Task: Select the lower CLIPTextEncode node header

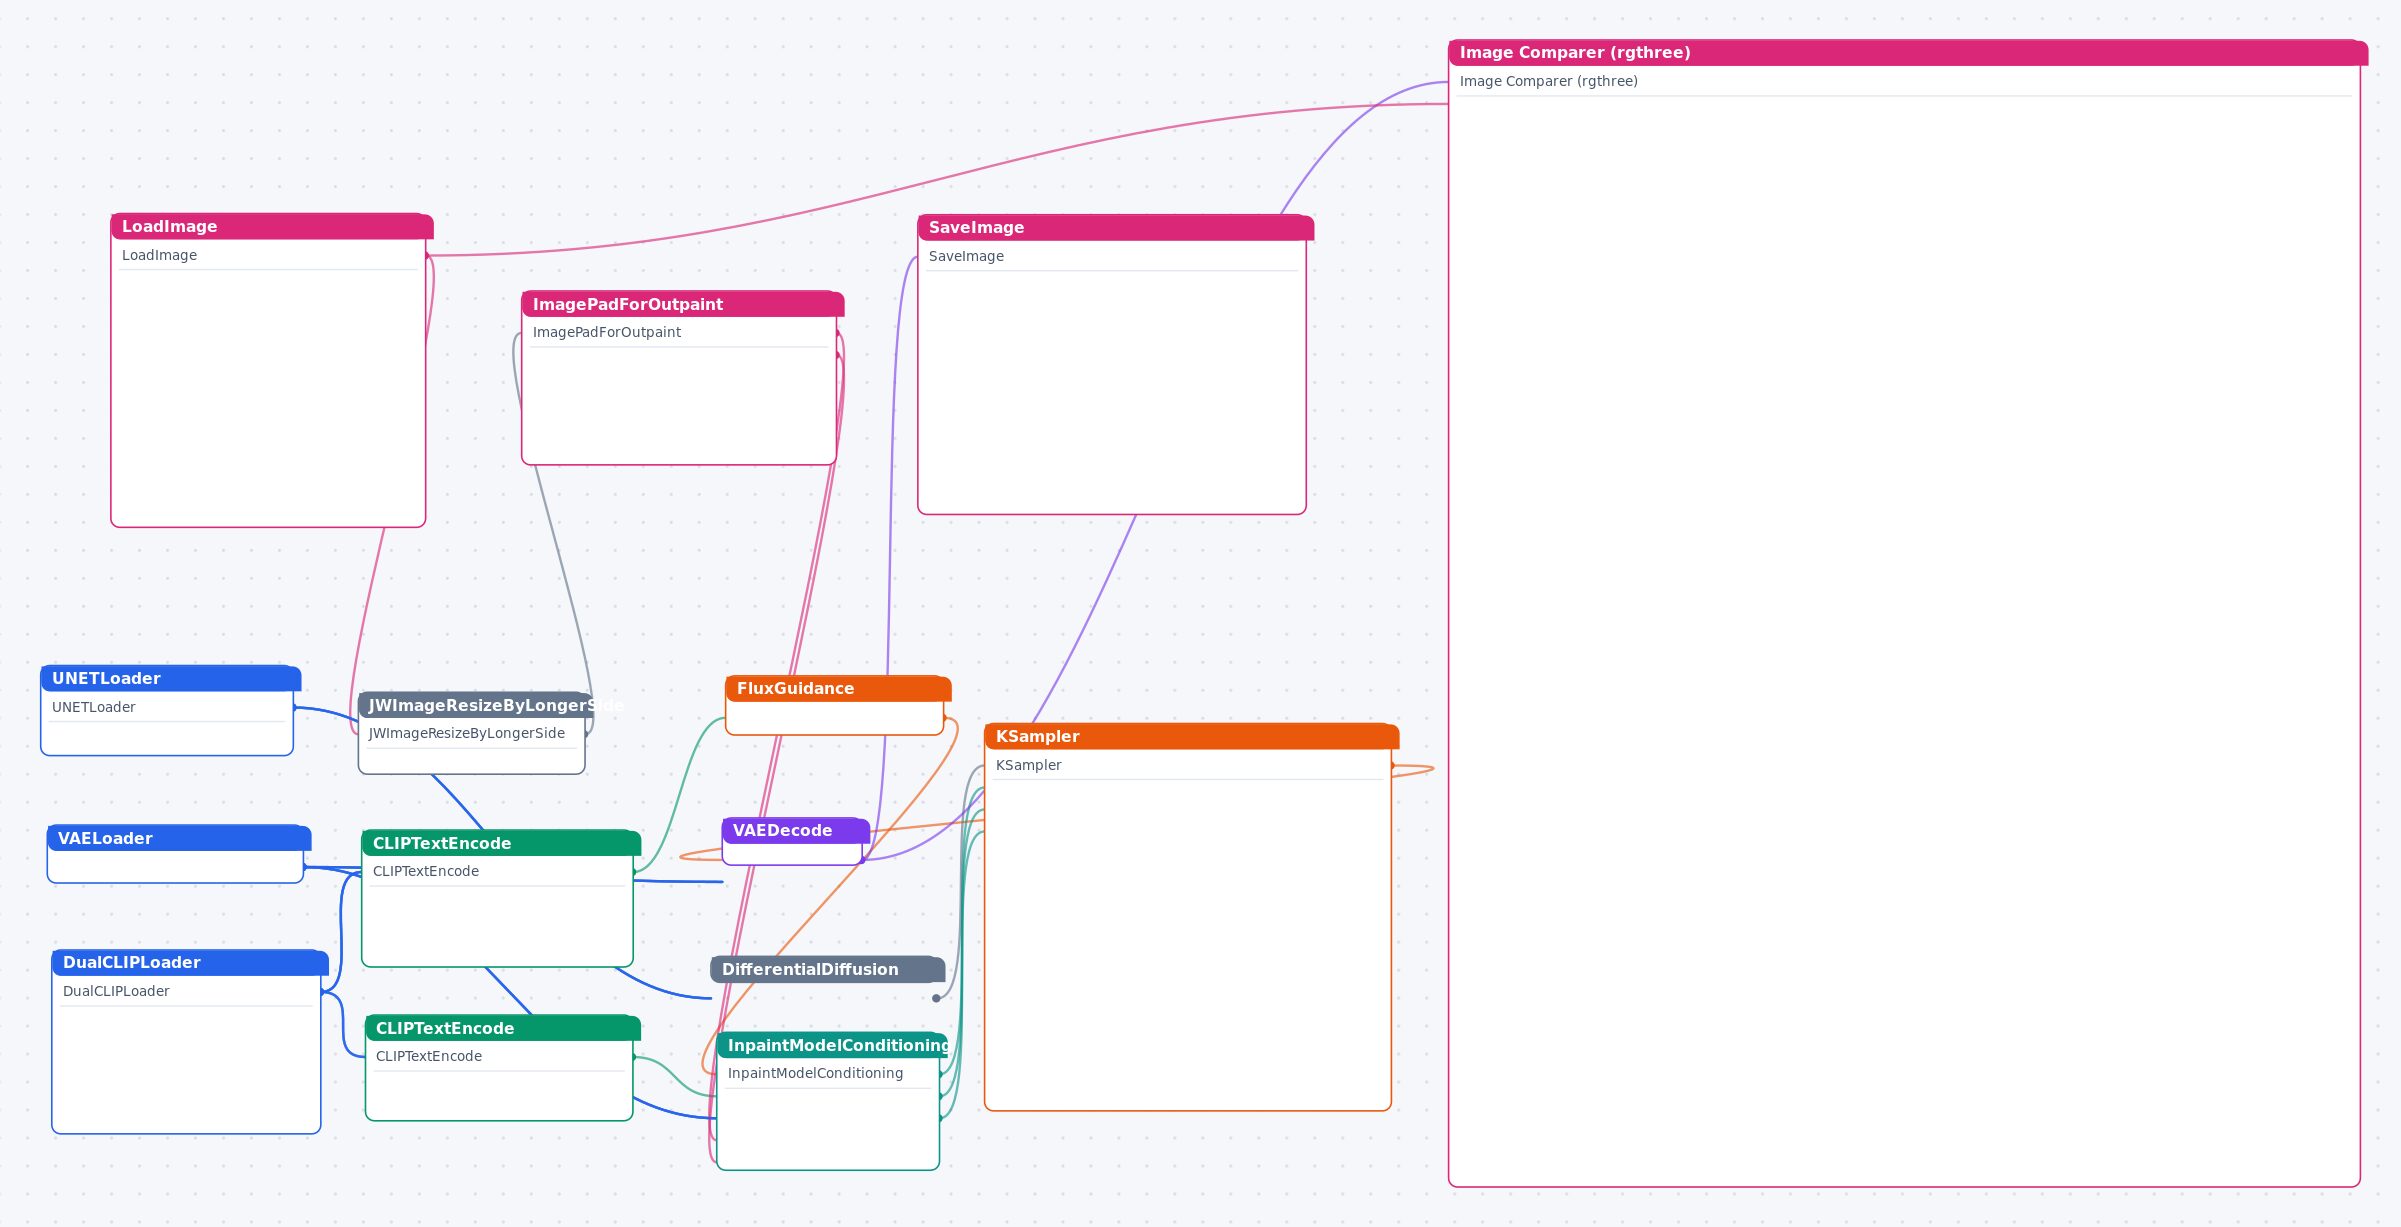Action: tap(502, 1028)
